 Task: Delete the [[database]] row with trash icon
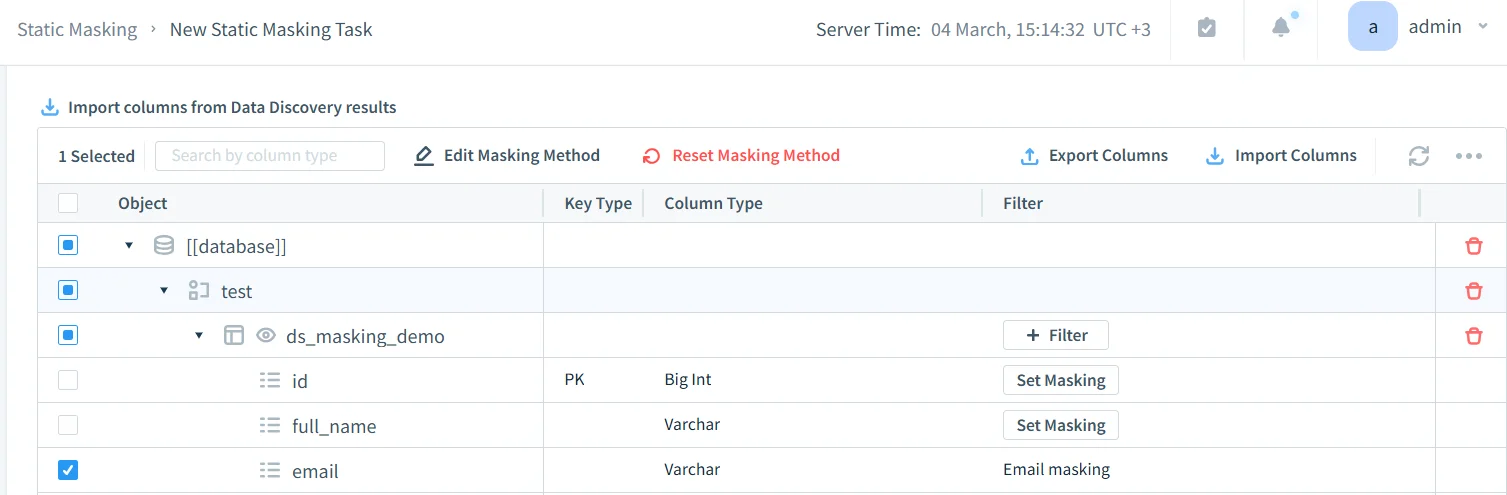(x=1474, y=246)
